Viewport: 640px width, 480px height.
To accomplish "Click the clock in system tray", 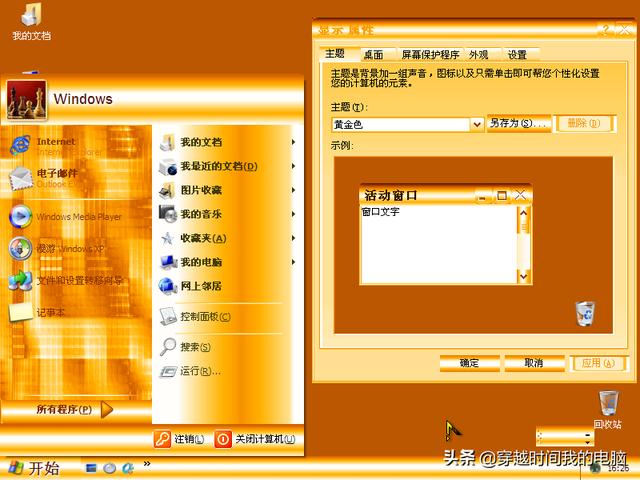I will point(618,469).
